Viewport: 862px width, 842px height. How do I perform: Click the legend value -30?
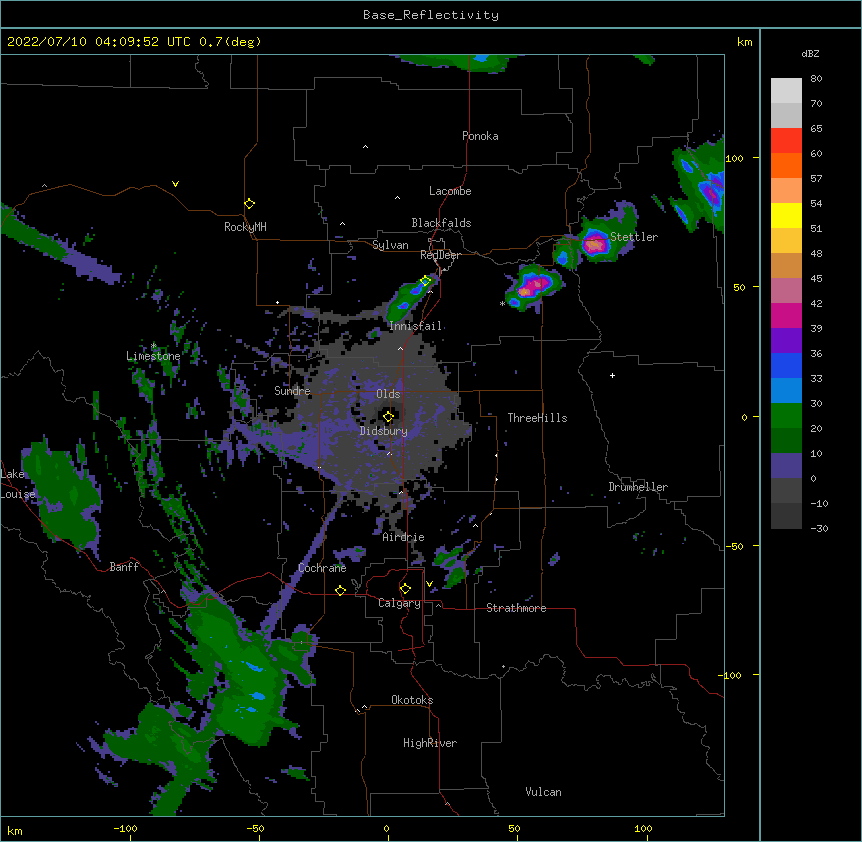click(819, 528)
